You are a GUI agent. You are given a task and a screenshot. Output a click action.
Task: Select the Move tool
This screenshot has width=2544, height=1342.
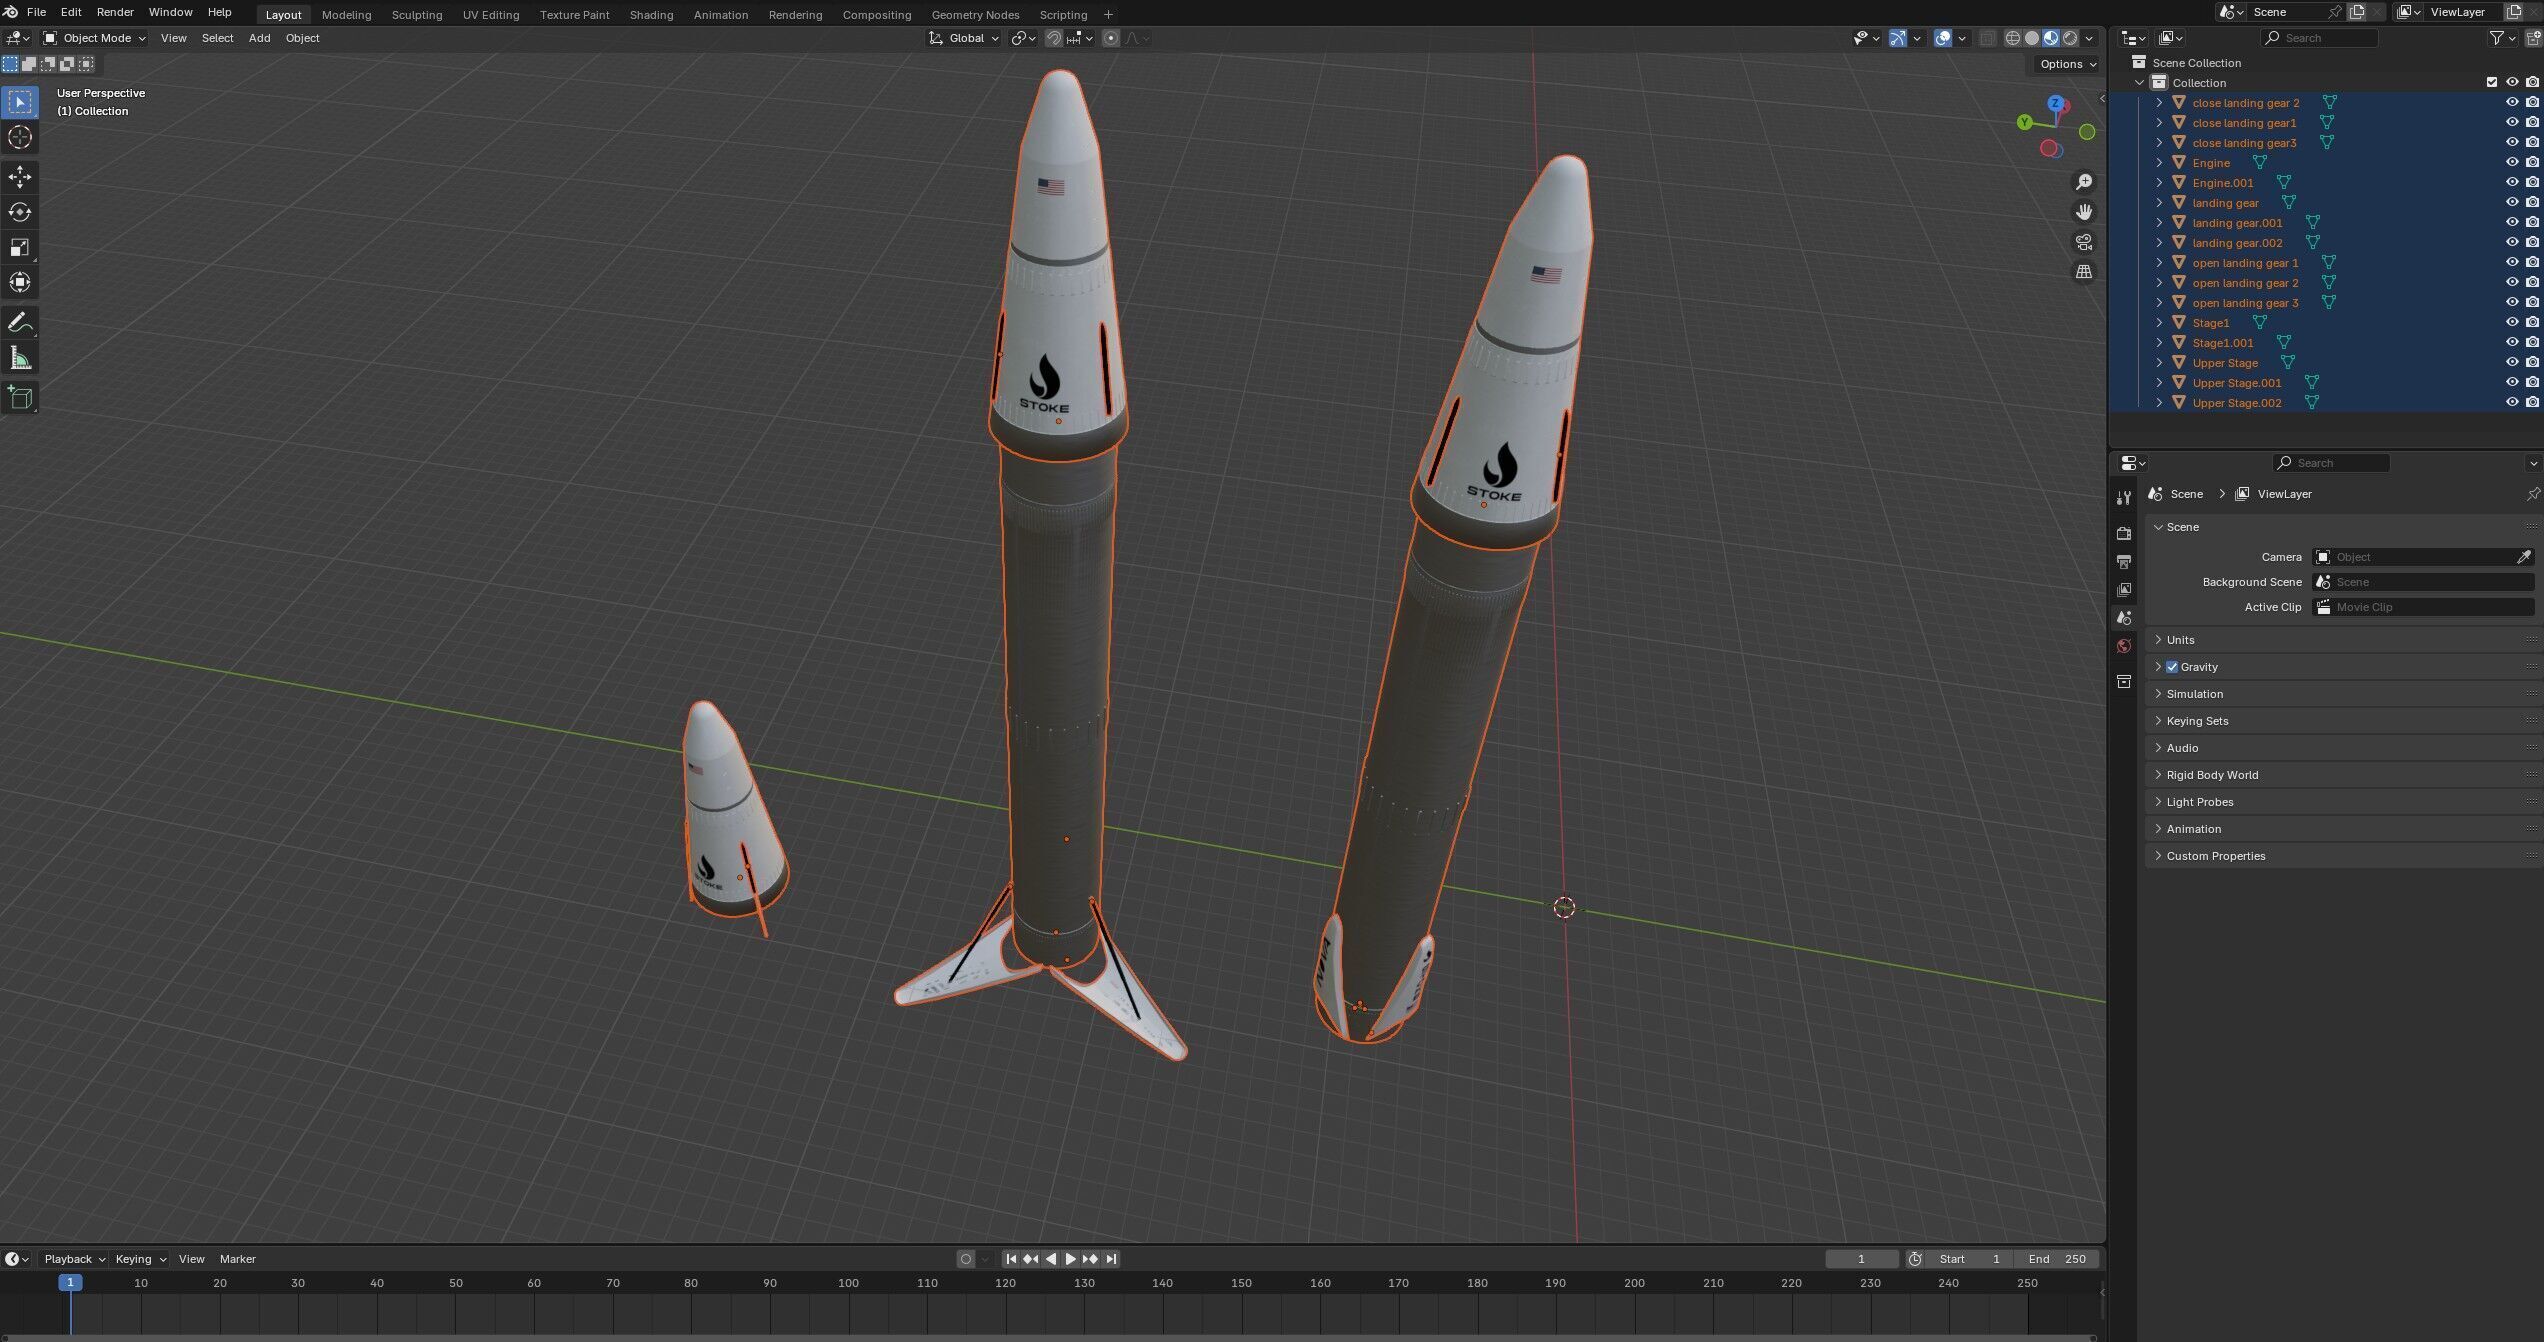coord(20,177)
